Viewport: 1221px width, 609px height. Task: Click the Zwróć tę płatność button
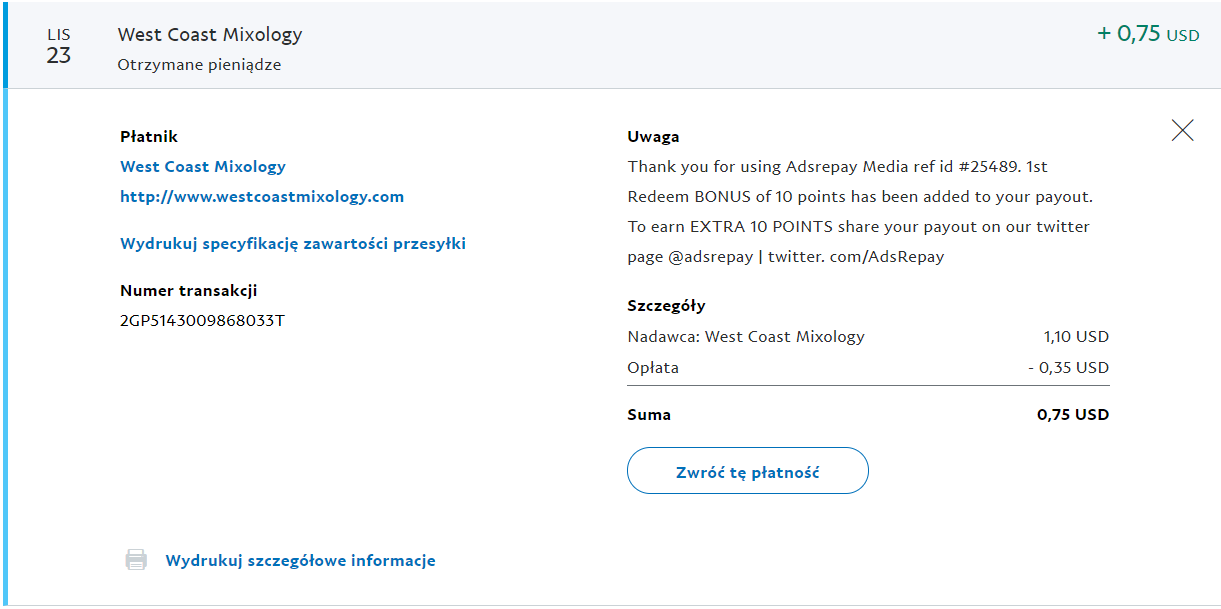[748, 471]
